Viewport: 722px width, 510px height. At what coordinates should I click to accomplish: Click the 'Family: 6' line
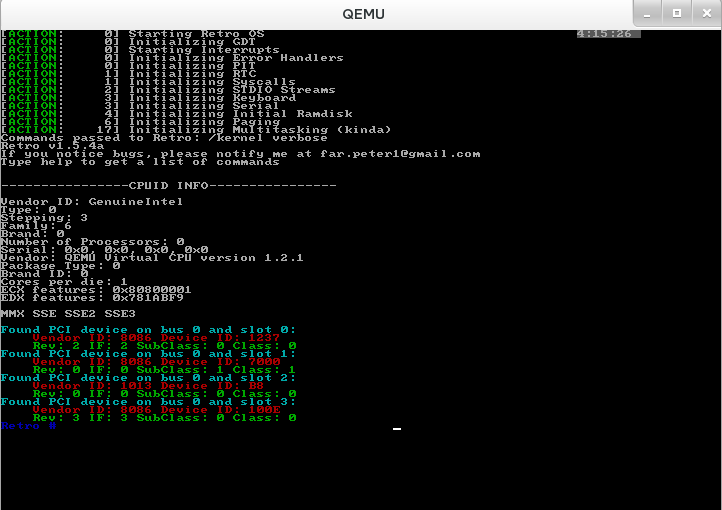pyautogui.click(x=36, y=226)
